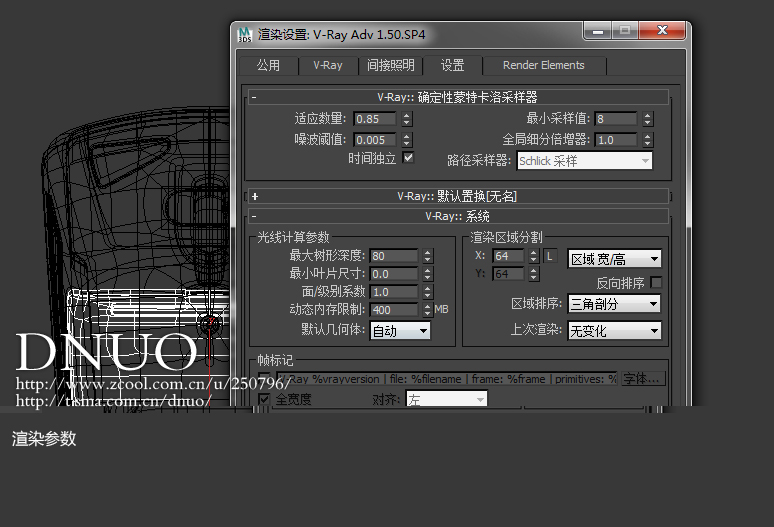Click the 渲染区域分割 X value field
Screen dimensions: 774x527
(508, 256)
